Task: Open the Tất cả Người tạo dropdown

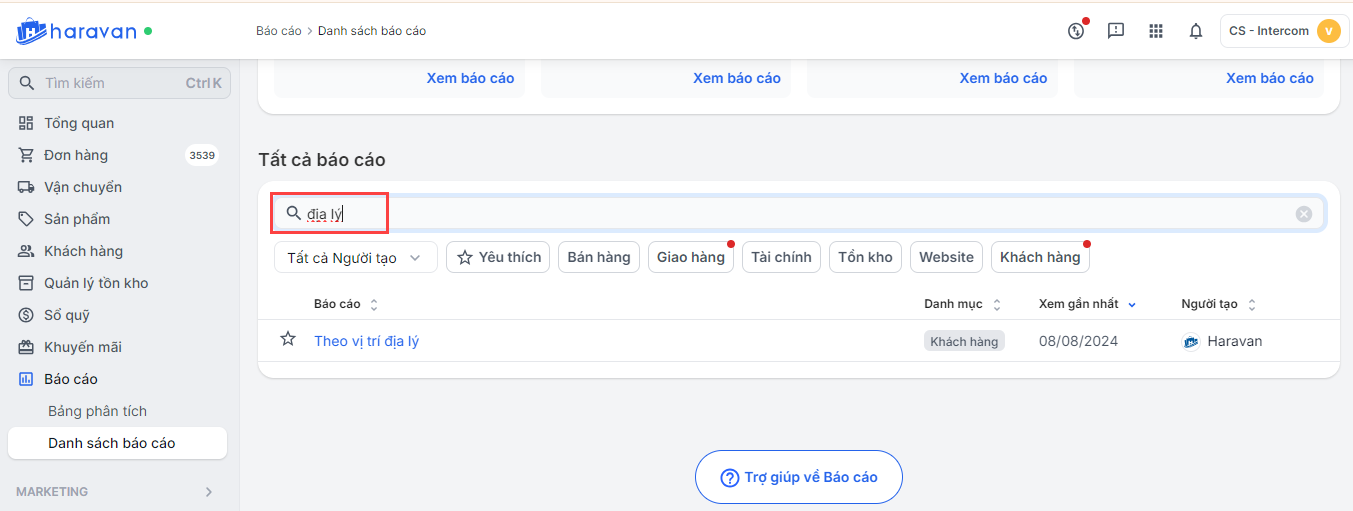Action: [355, 257]
